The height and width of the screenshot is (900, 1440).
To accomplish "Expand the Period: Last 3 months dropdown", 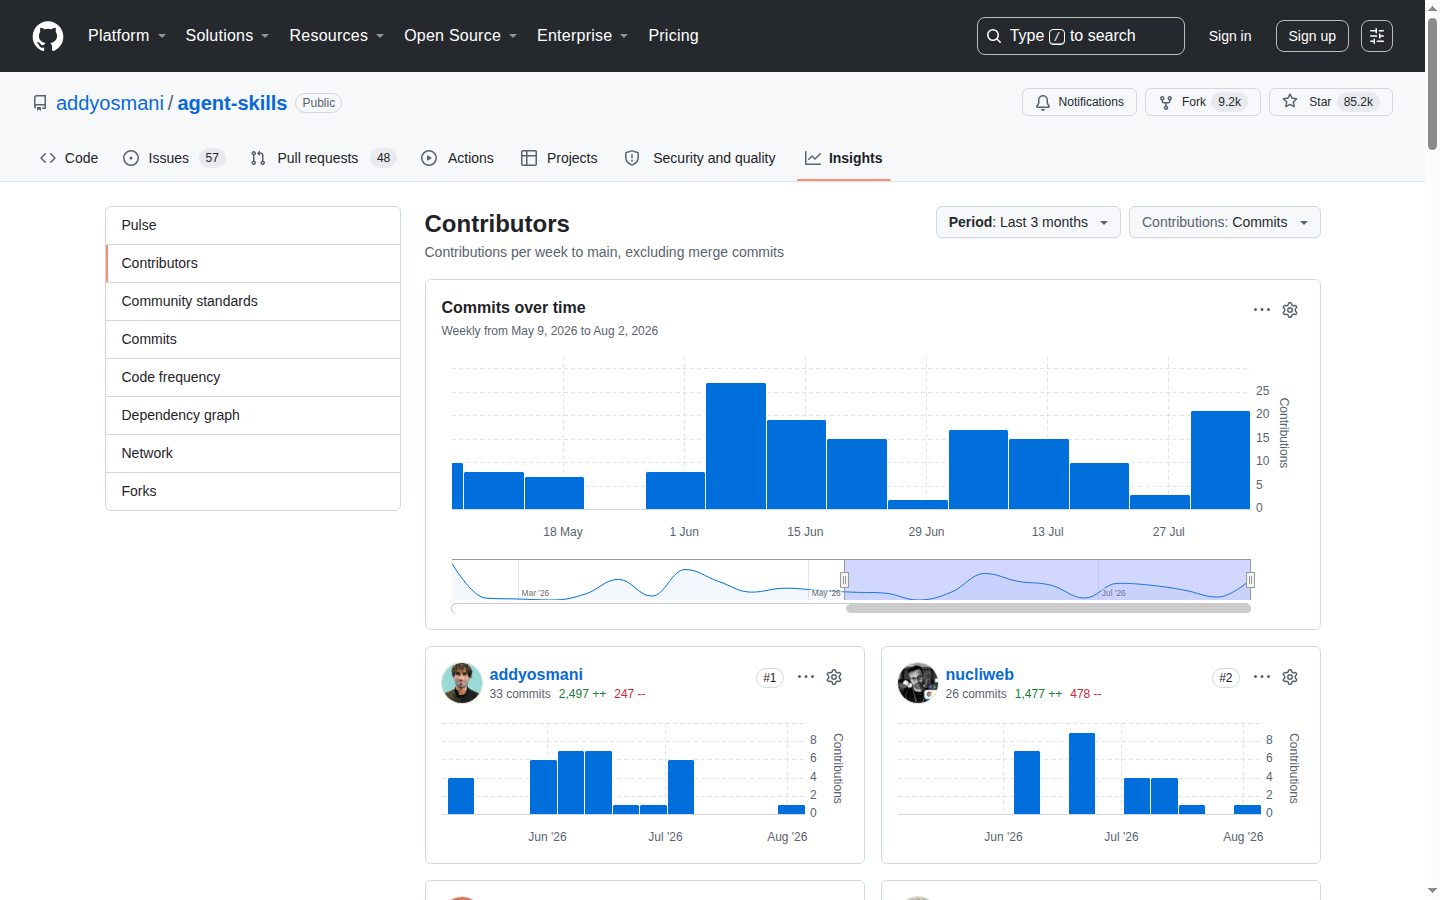I will (x=1028, y=222).
